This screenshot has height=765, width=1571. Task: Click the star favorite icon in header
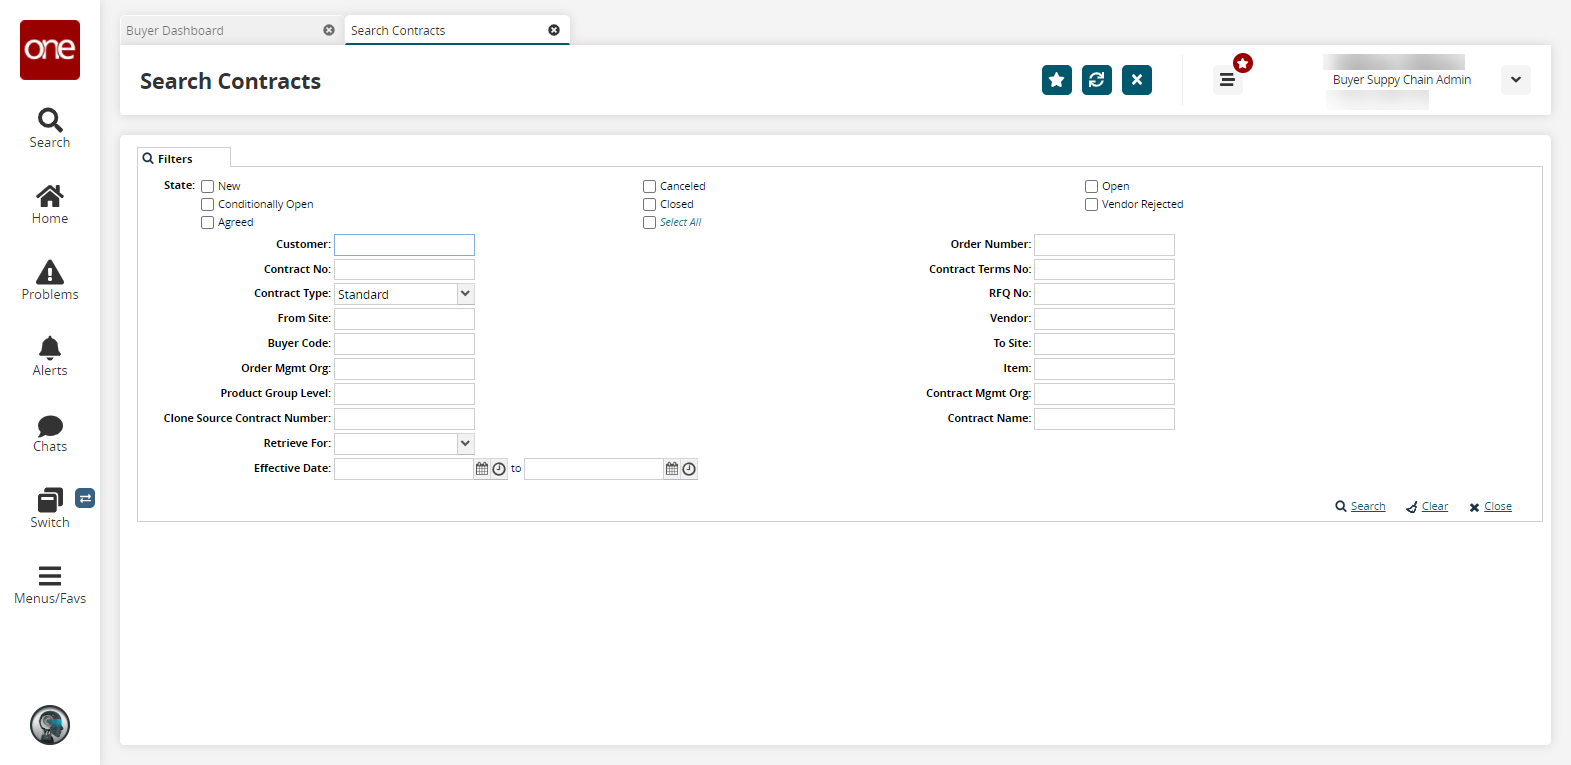coord(1056,80)
